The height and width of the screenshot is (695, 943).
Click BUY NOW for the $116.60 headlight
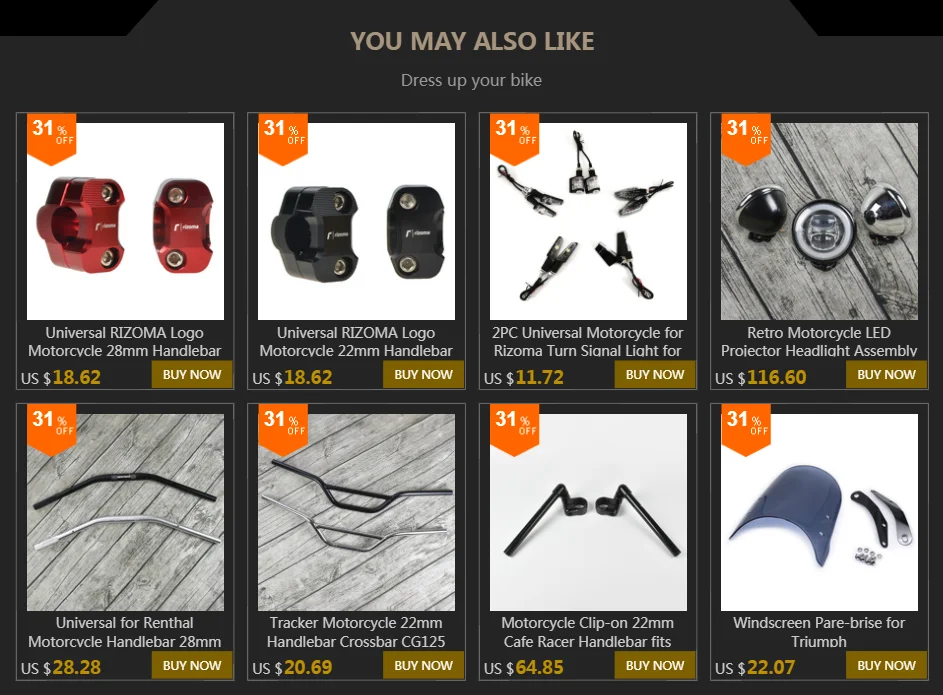[886, 375]
